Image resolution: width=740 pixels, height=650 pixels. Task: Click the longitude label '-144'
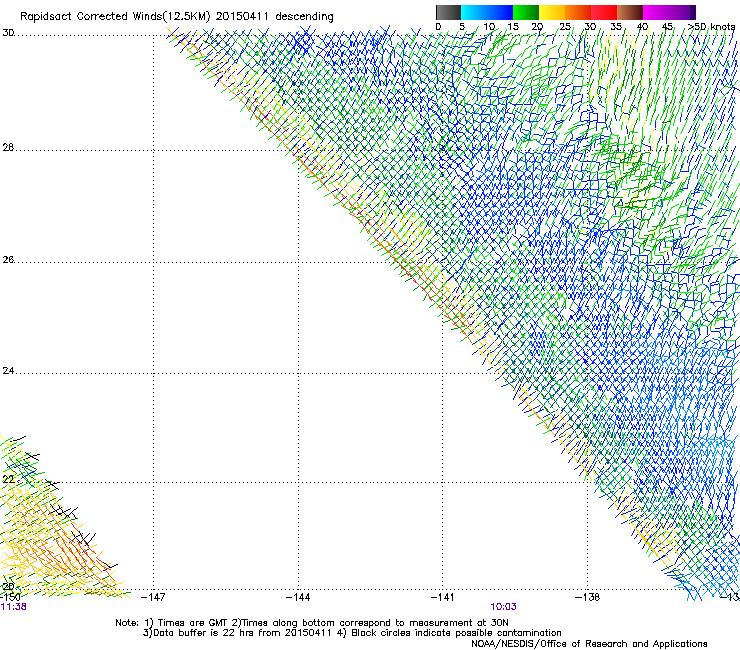click(x=298, y=597)
